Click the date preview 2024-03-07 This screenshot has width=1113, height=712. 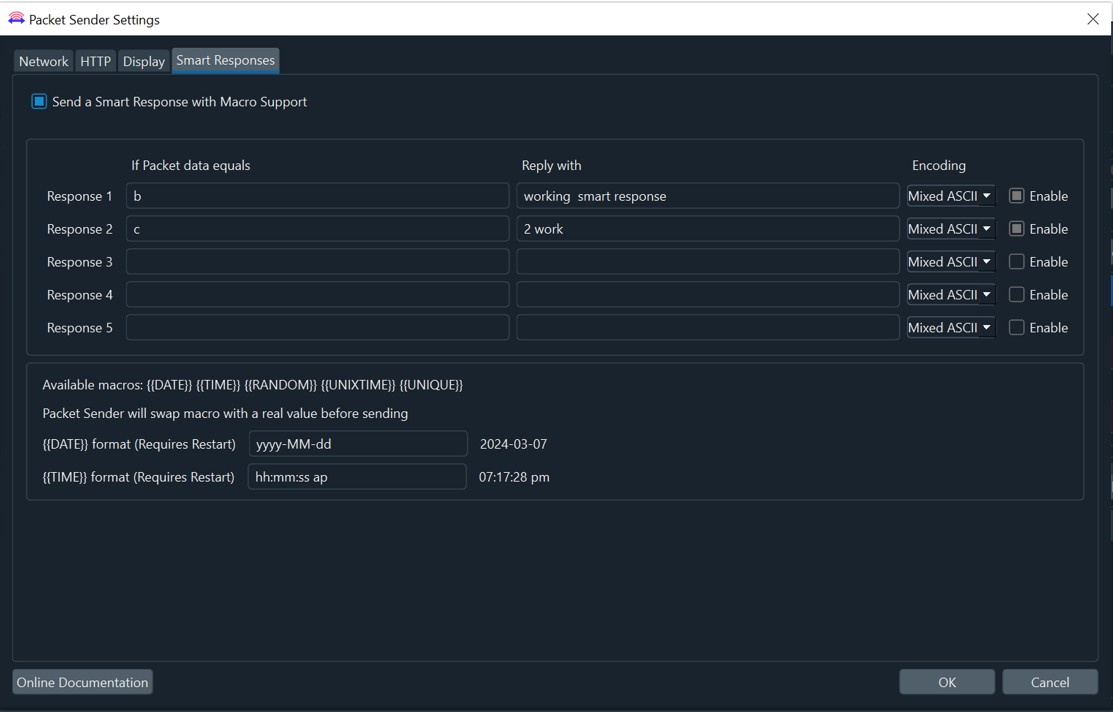pos(513,444)
